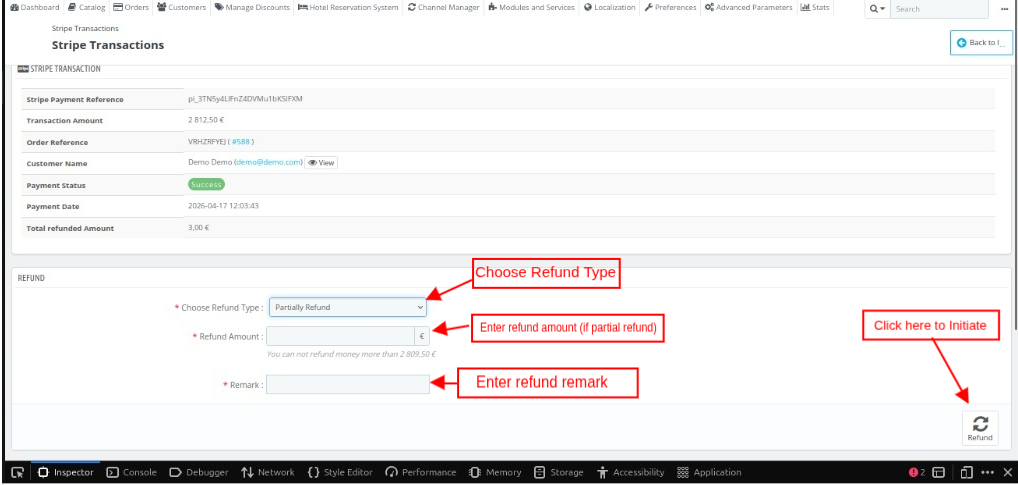Open the top-right three-dot overflow menu
The height and width of the screenshot is (485, 1018).
1005,8
